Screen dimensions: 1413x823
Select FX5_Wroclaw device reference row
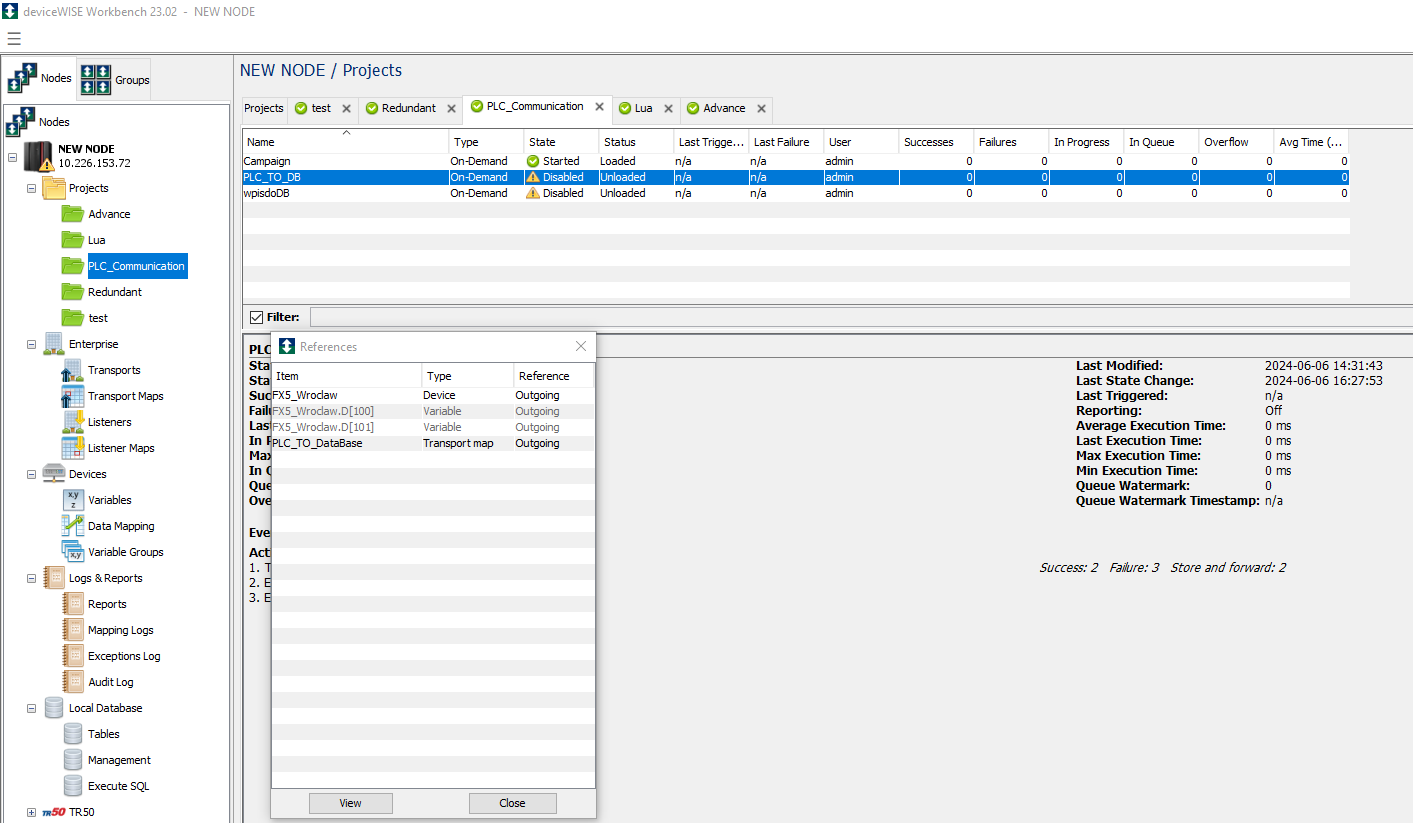coord(433,395)
